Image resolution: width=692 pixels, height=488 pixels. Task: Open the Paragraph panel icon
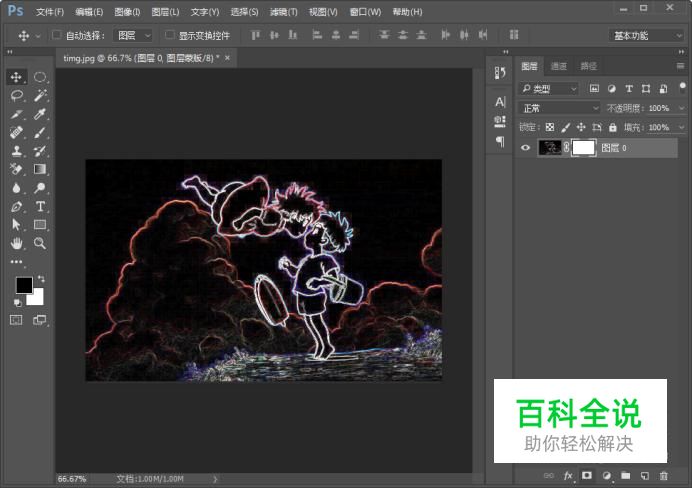tap(500, 141)
